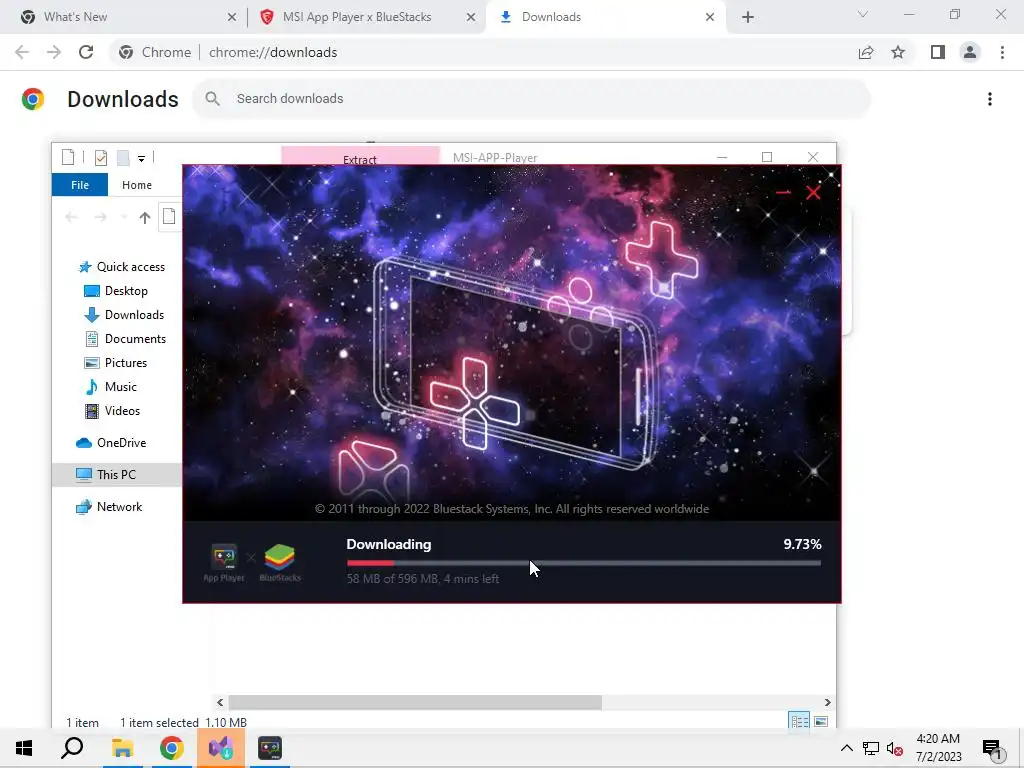Click Explorer horizontal scrollbar thumb
This screenshot has height=768, width=1024.
click(415, 702)
